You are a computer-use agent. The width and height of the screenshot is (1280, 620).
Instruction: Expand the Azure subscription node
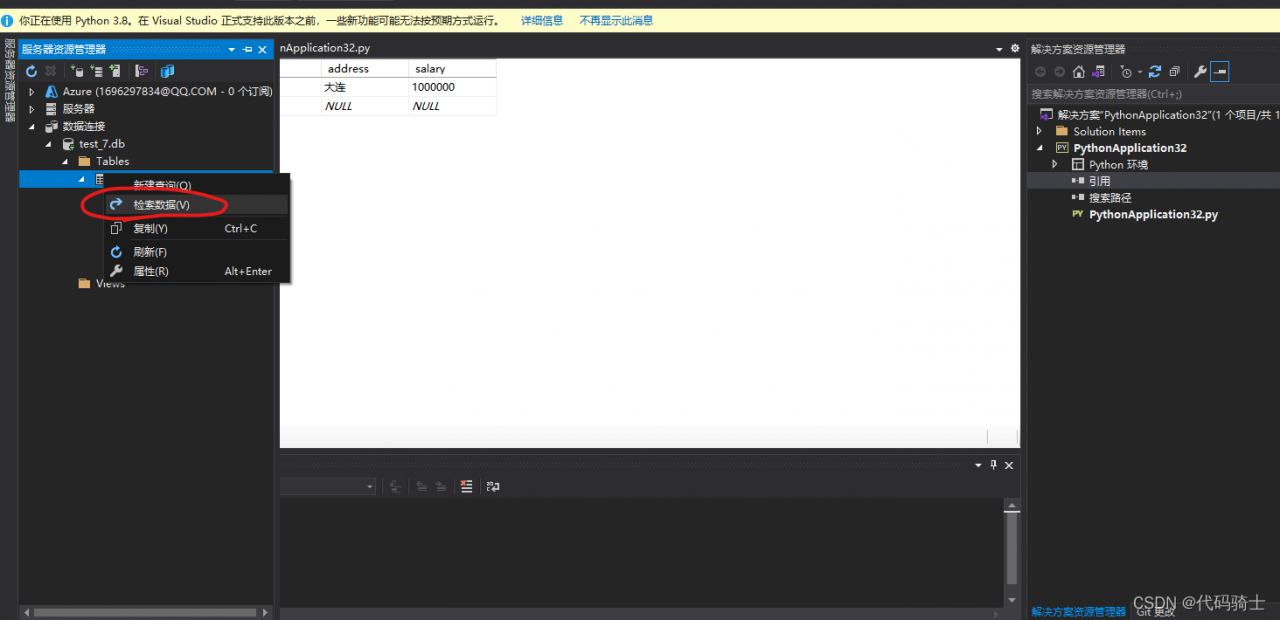31,91
